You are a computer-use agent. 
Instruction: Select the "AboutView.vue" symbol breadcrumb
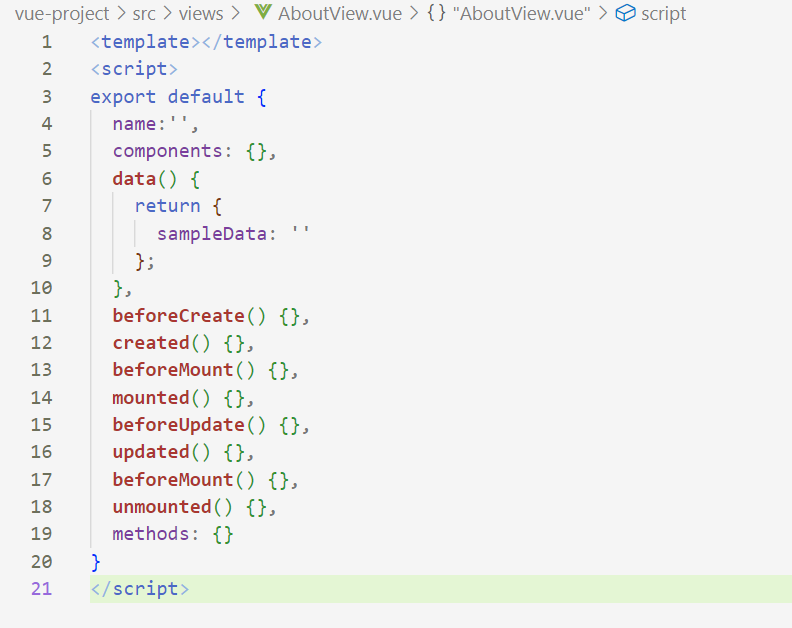tap(521, 14)
